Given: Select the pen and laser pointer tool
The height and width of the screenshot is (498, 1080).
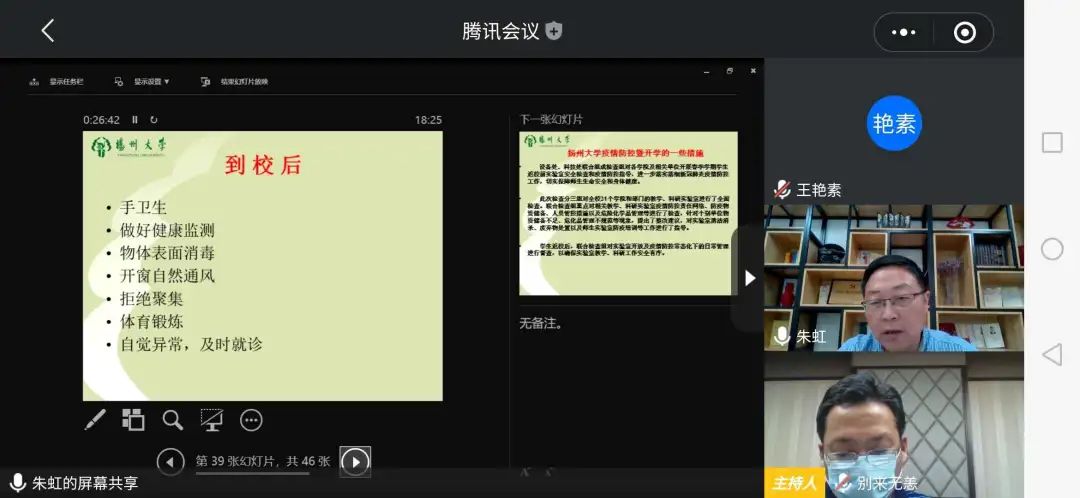Looking at the screenshot, I should (95, 420).
